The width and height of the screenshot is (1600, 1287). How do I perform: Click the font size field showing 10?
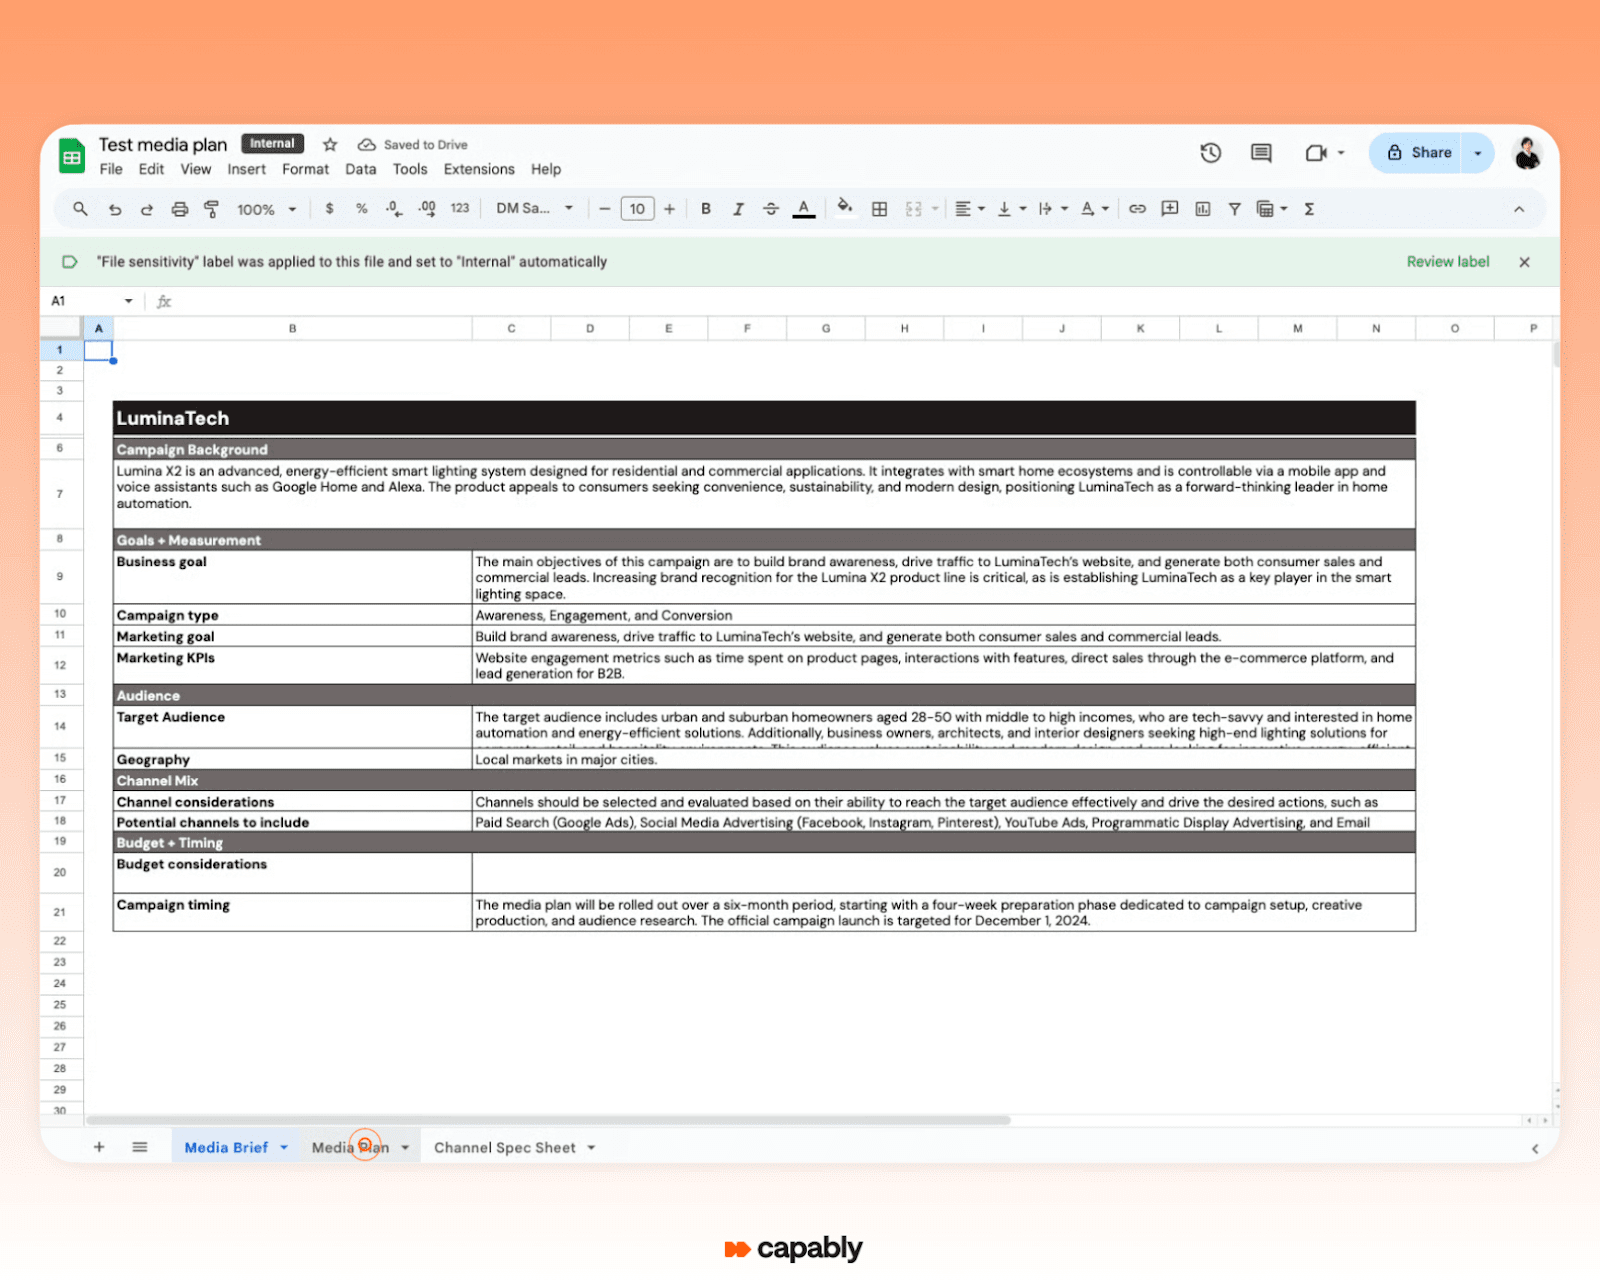tap(637, 209)
